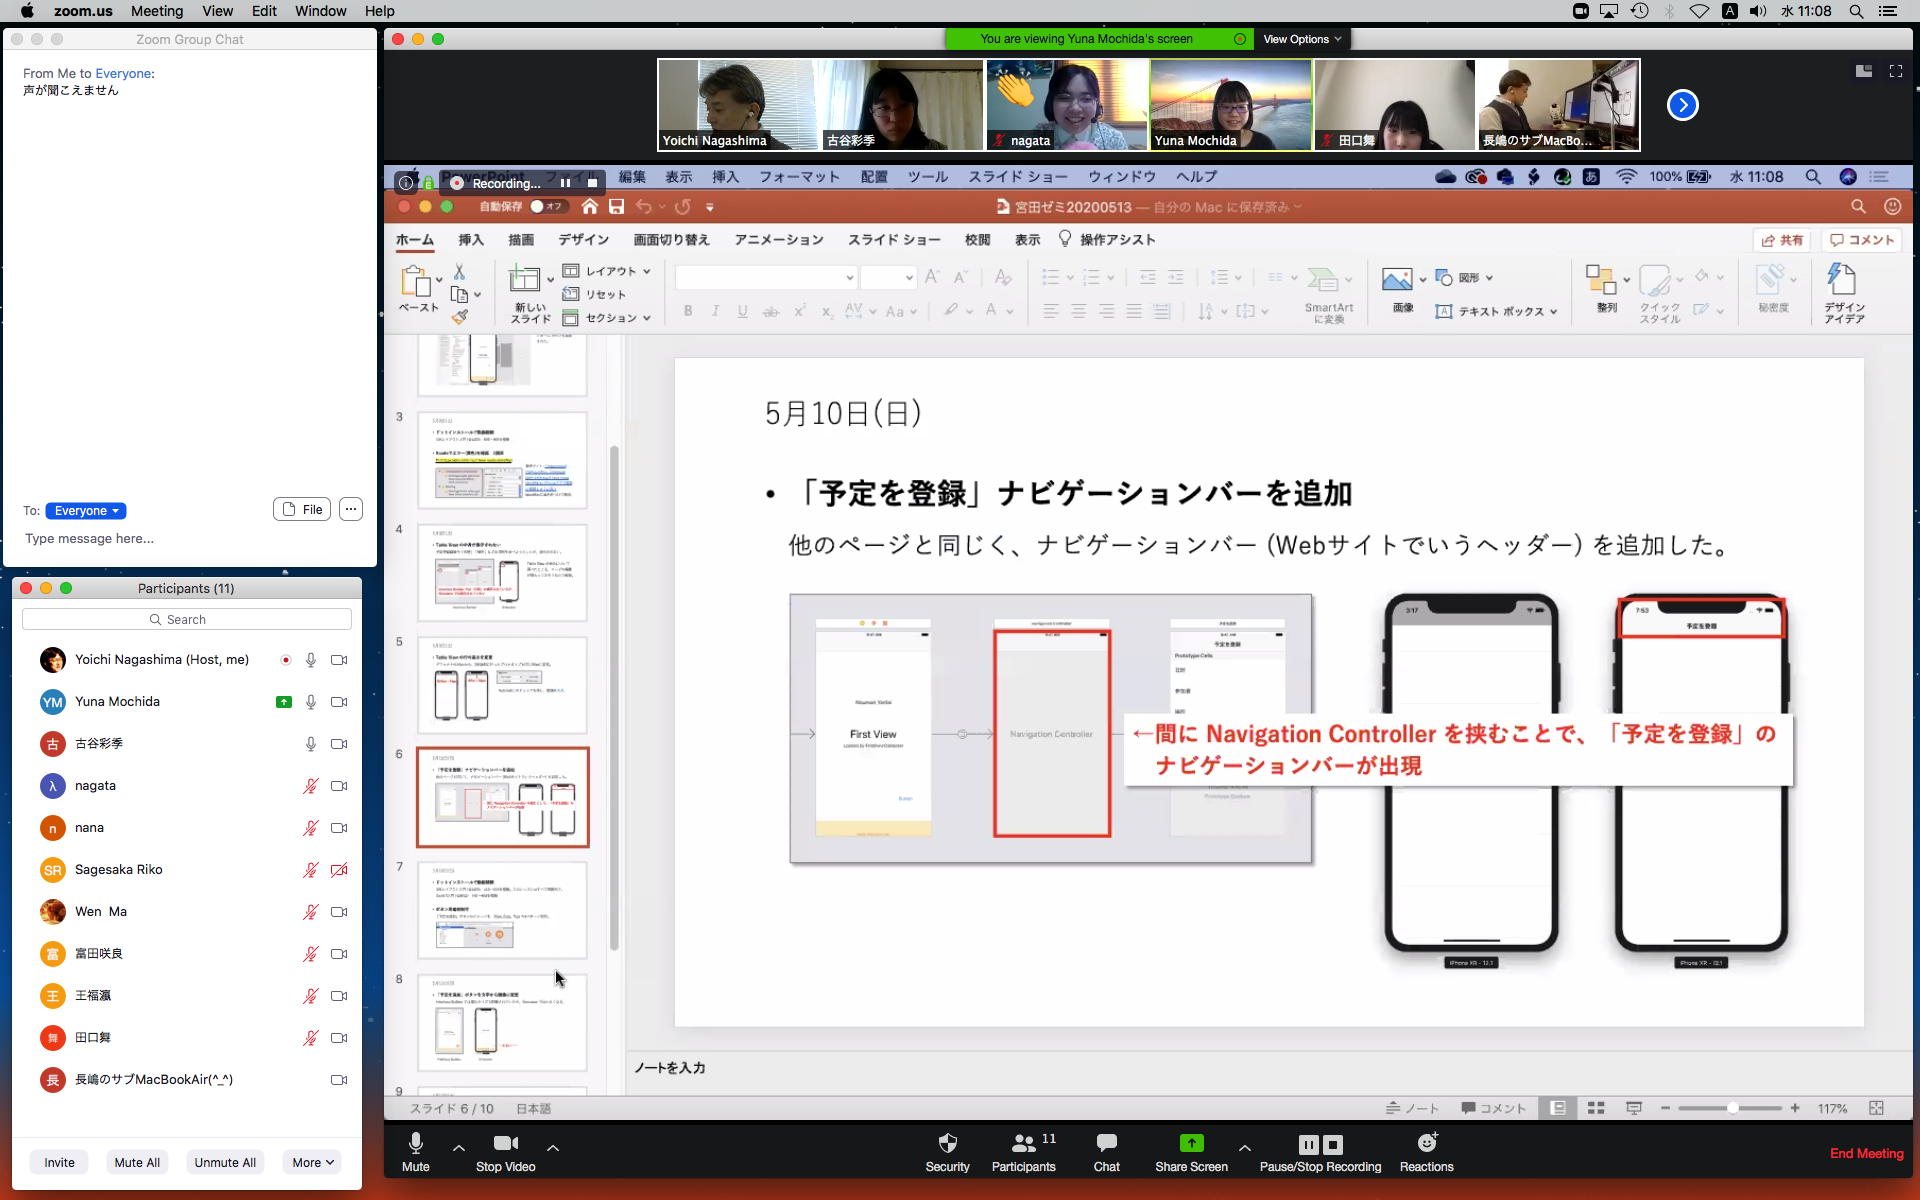
Task: Expand the View Options dropdown
Action: point(1301,39)
